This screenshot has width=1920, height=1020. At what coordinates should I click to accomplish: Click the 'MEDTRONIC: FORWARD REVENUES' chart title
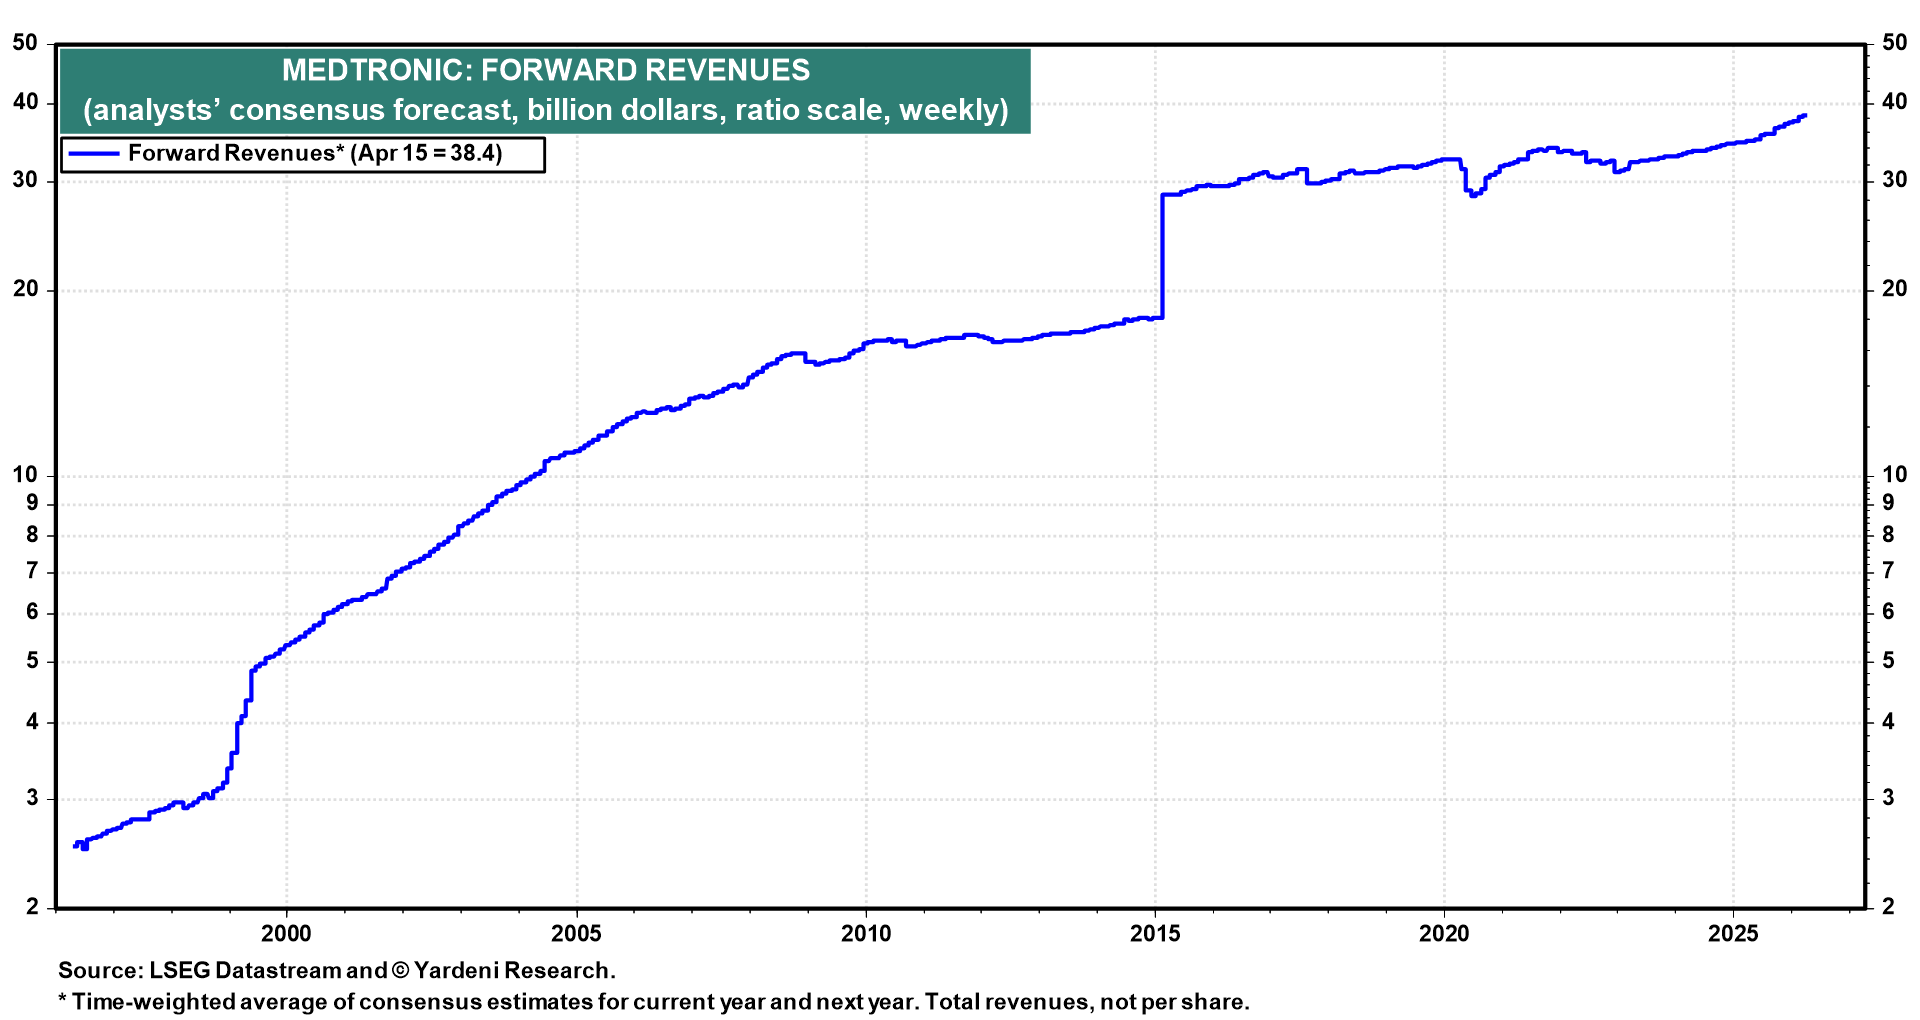[x=545, y=70]
